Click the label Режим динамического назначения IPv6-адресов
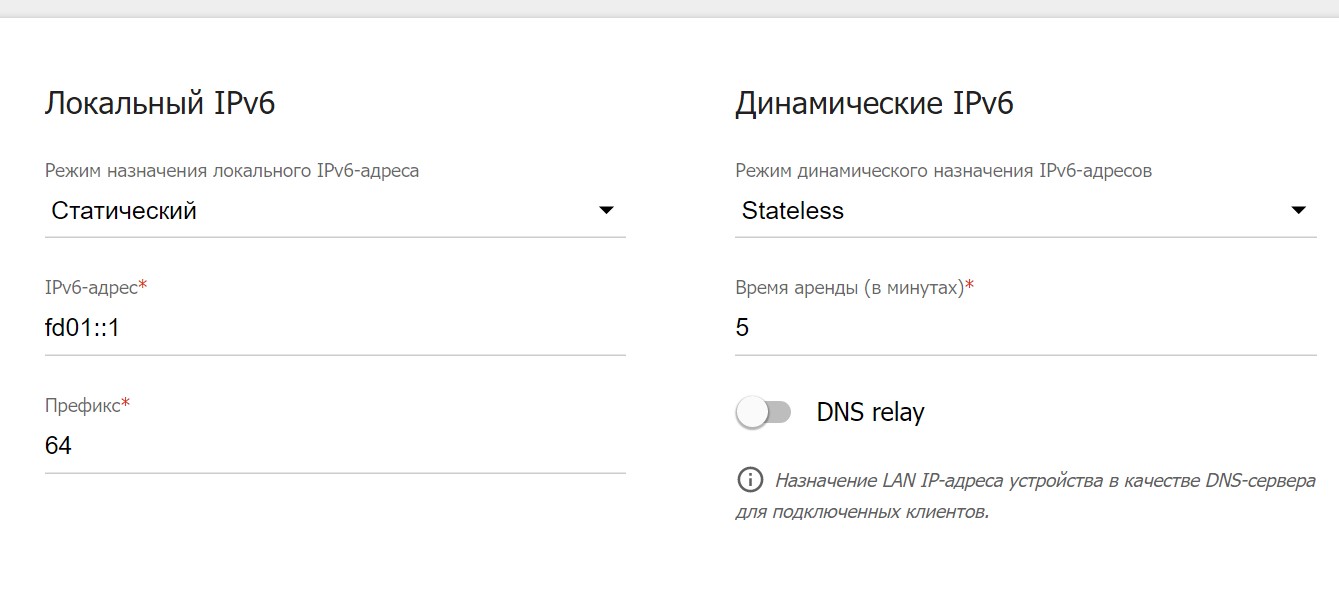 [943, 171]
